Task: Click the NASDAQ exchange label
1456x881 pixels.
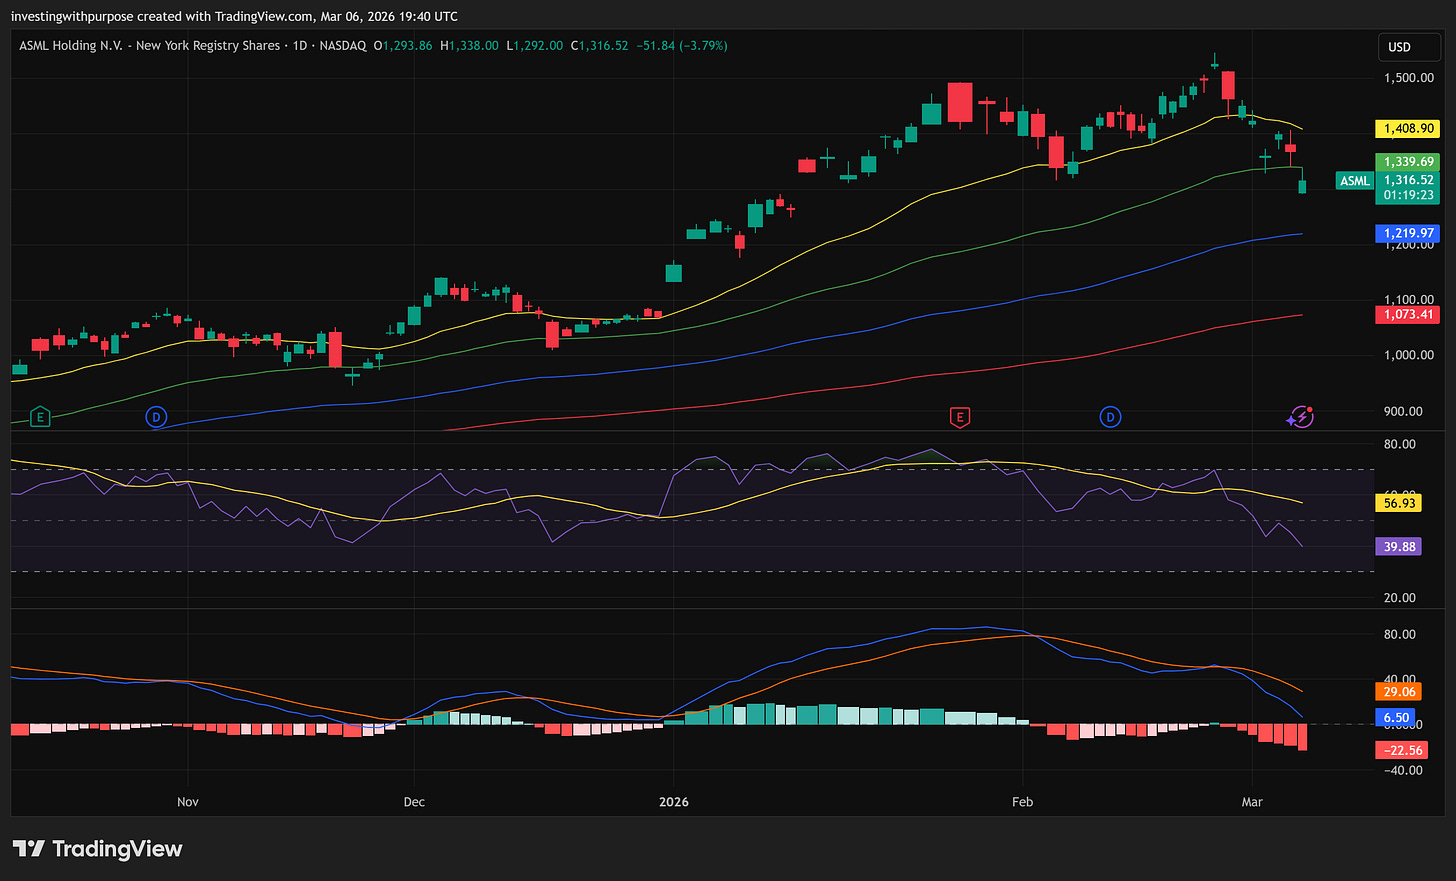Action: click(342, 46)
